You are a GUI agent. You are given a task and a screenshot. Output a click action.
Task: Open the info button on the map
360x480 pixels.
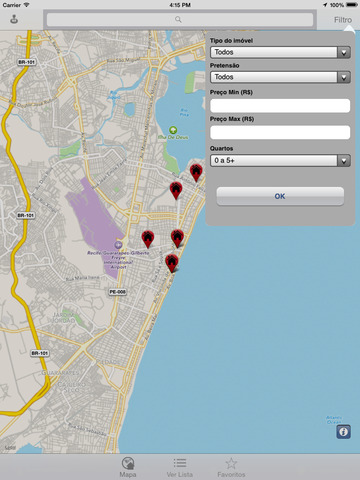343,432
